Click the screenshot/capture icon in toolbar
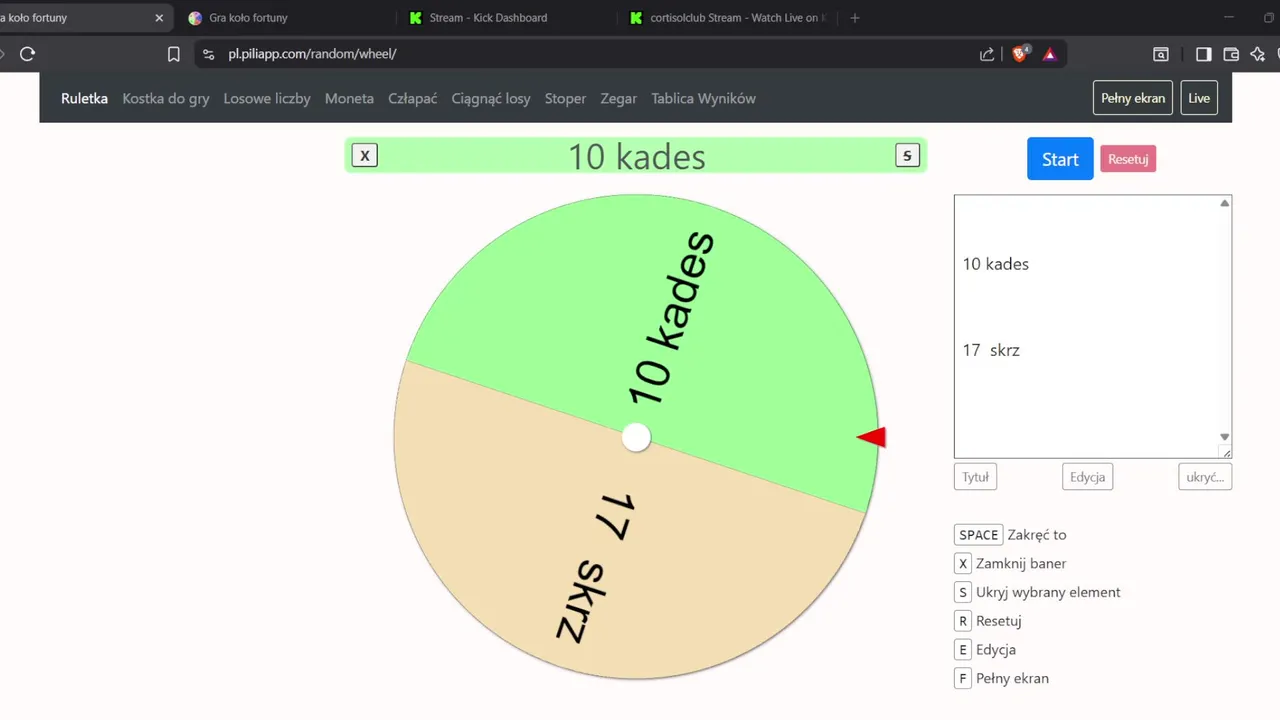 [1161, 54]
